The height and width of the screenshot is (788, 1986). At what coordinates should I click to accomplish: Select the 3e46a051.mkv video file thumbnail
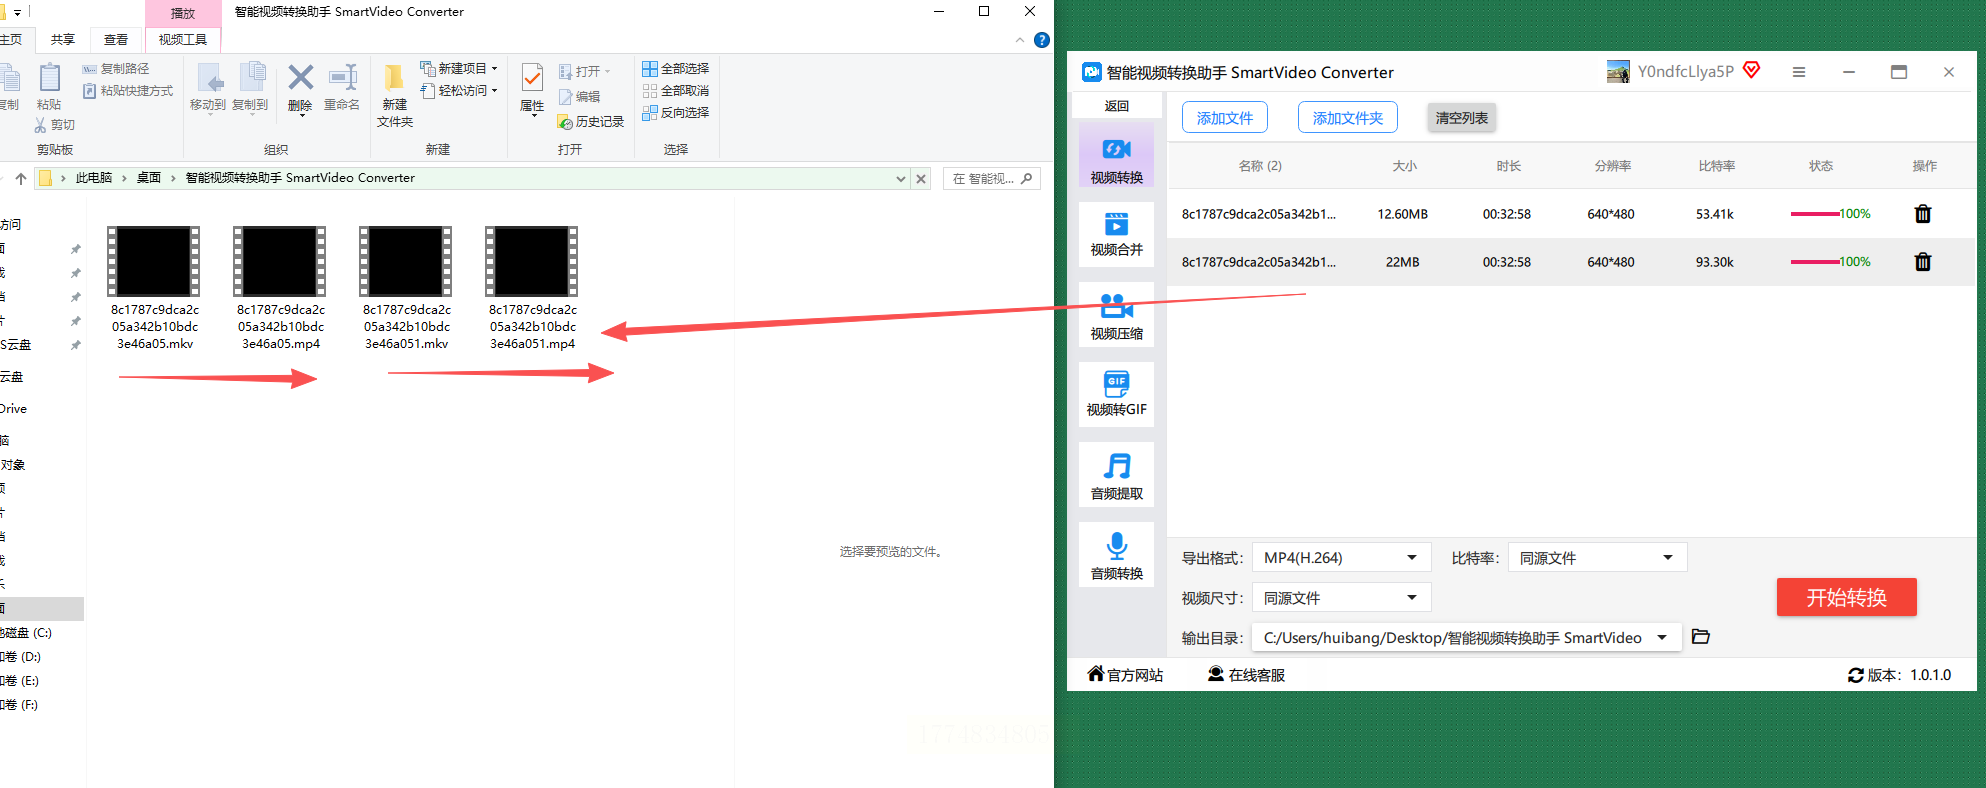pyautogui.click(x=406, y=261)
